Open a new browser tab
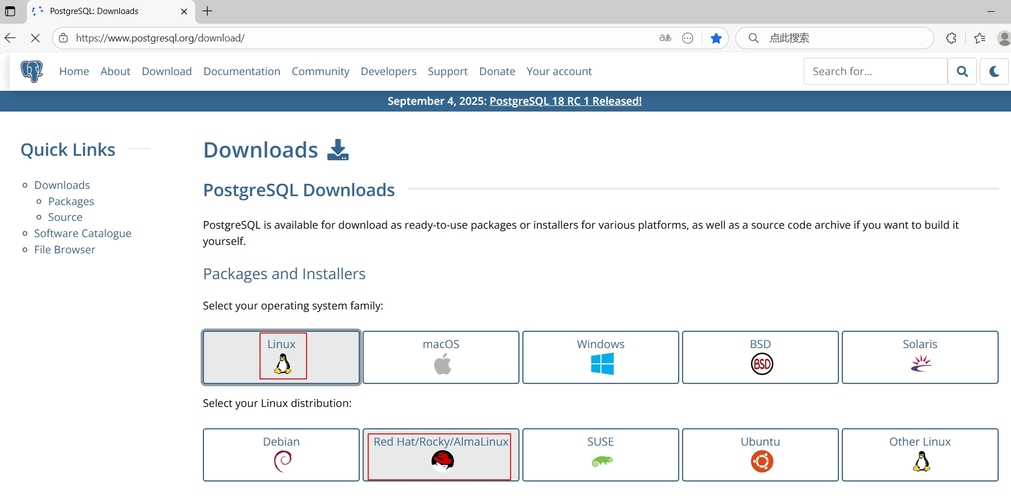 [x=207, y=11]
